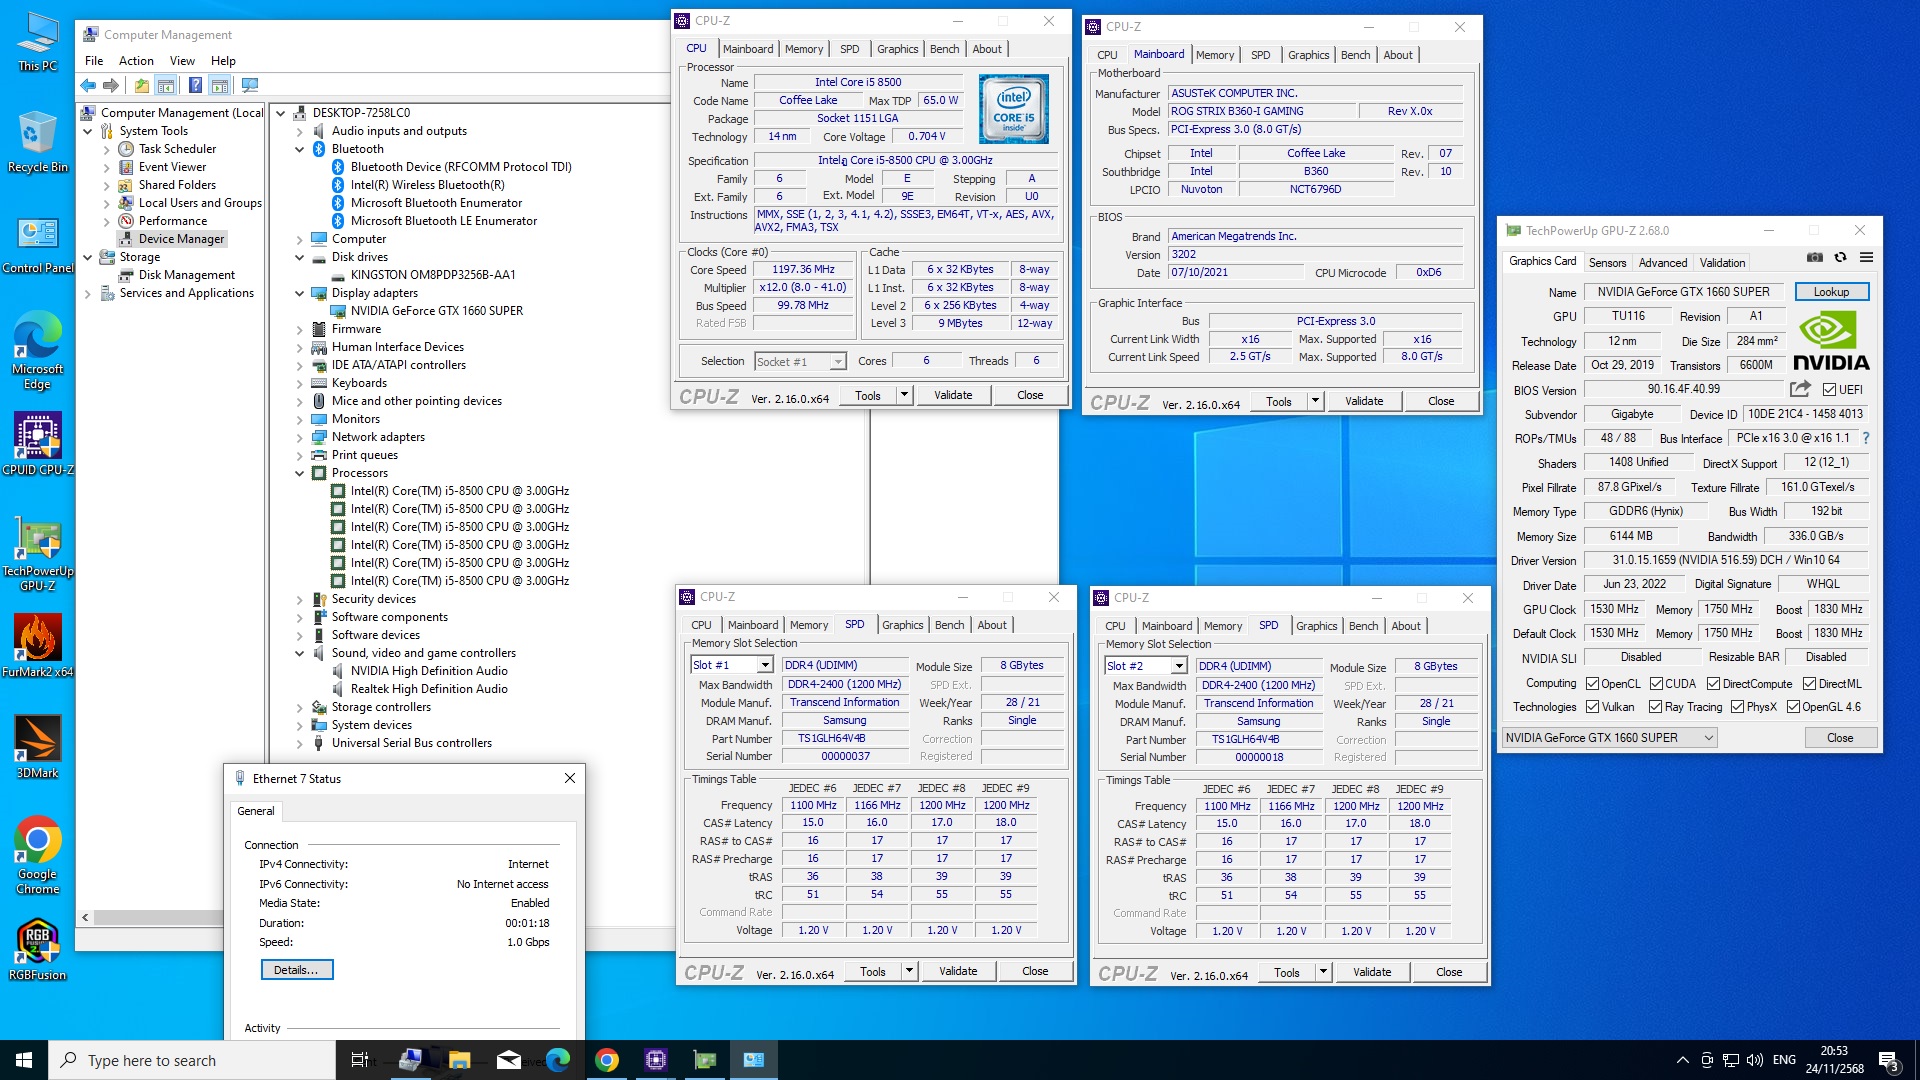Toggle the UEFI checkbox in GPU-Z

point(1829,390)
